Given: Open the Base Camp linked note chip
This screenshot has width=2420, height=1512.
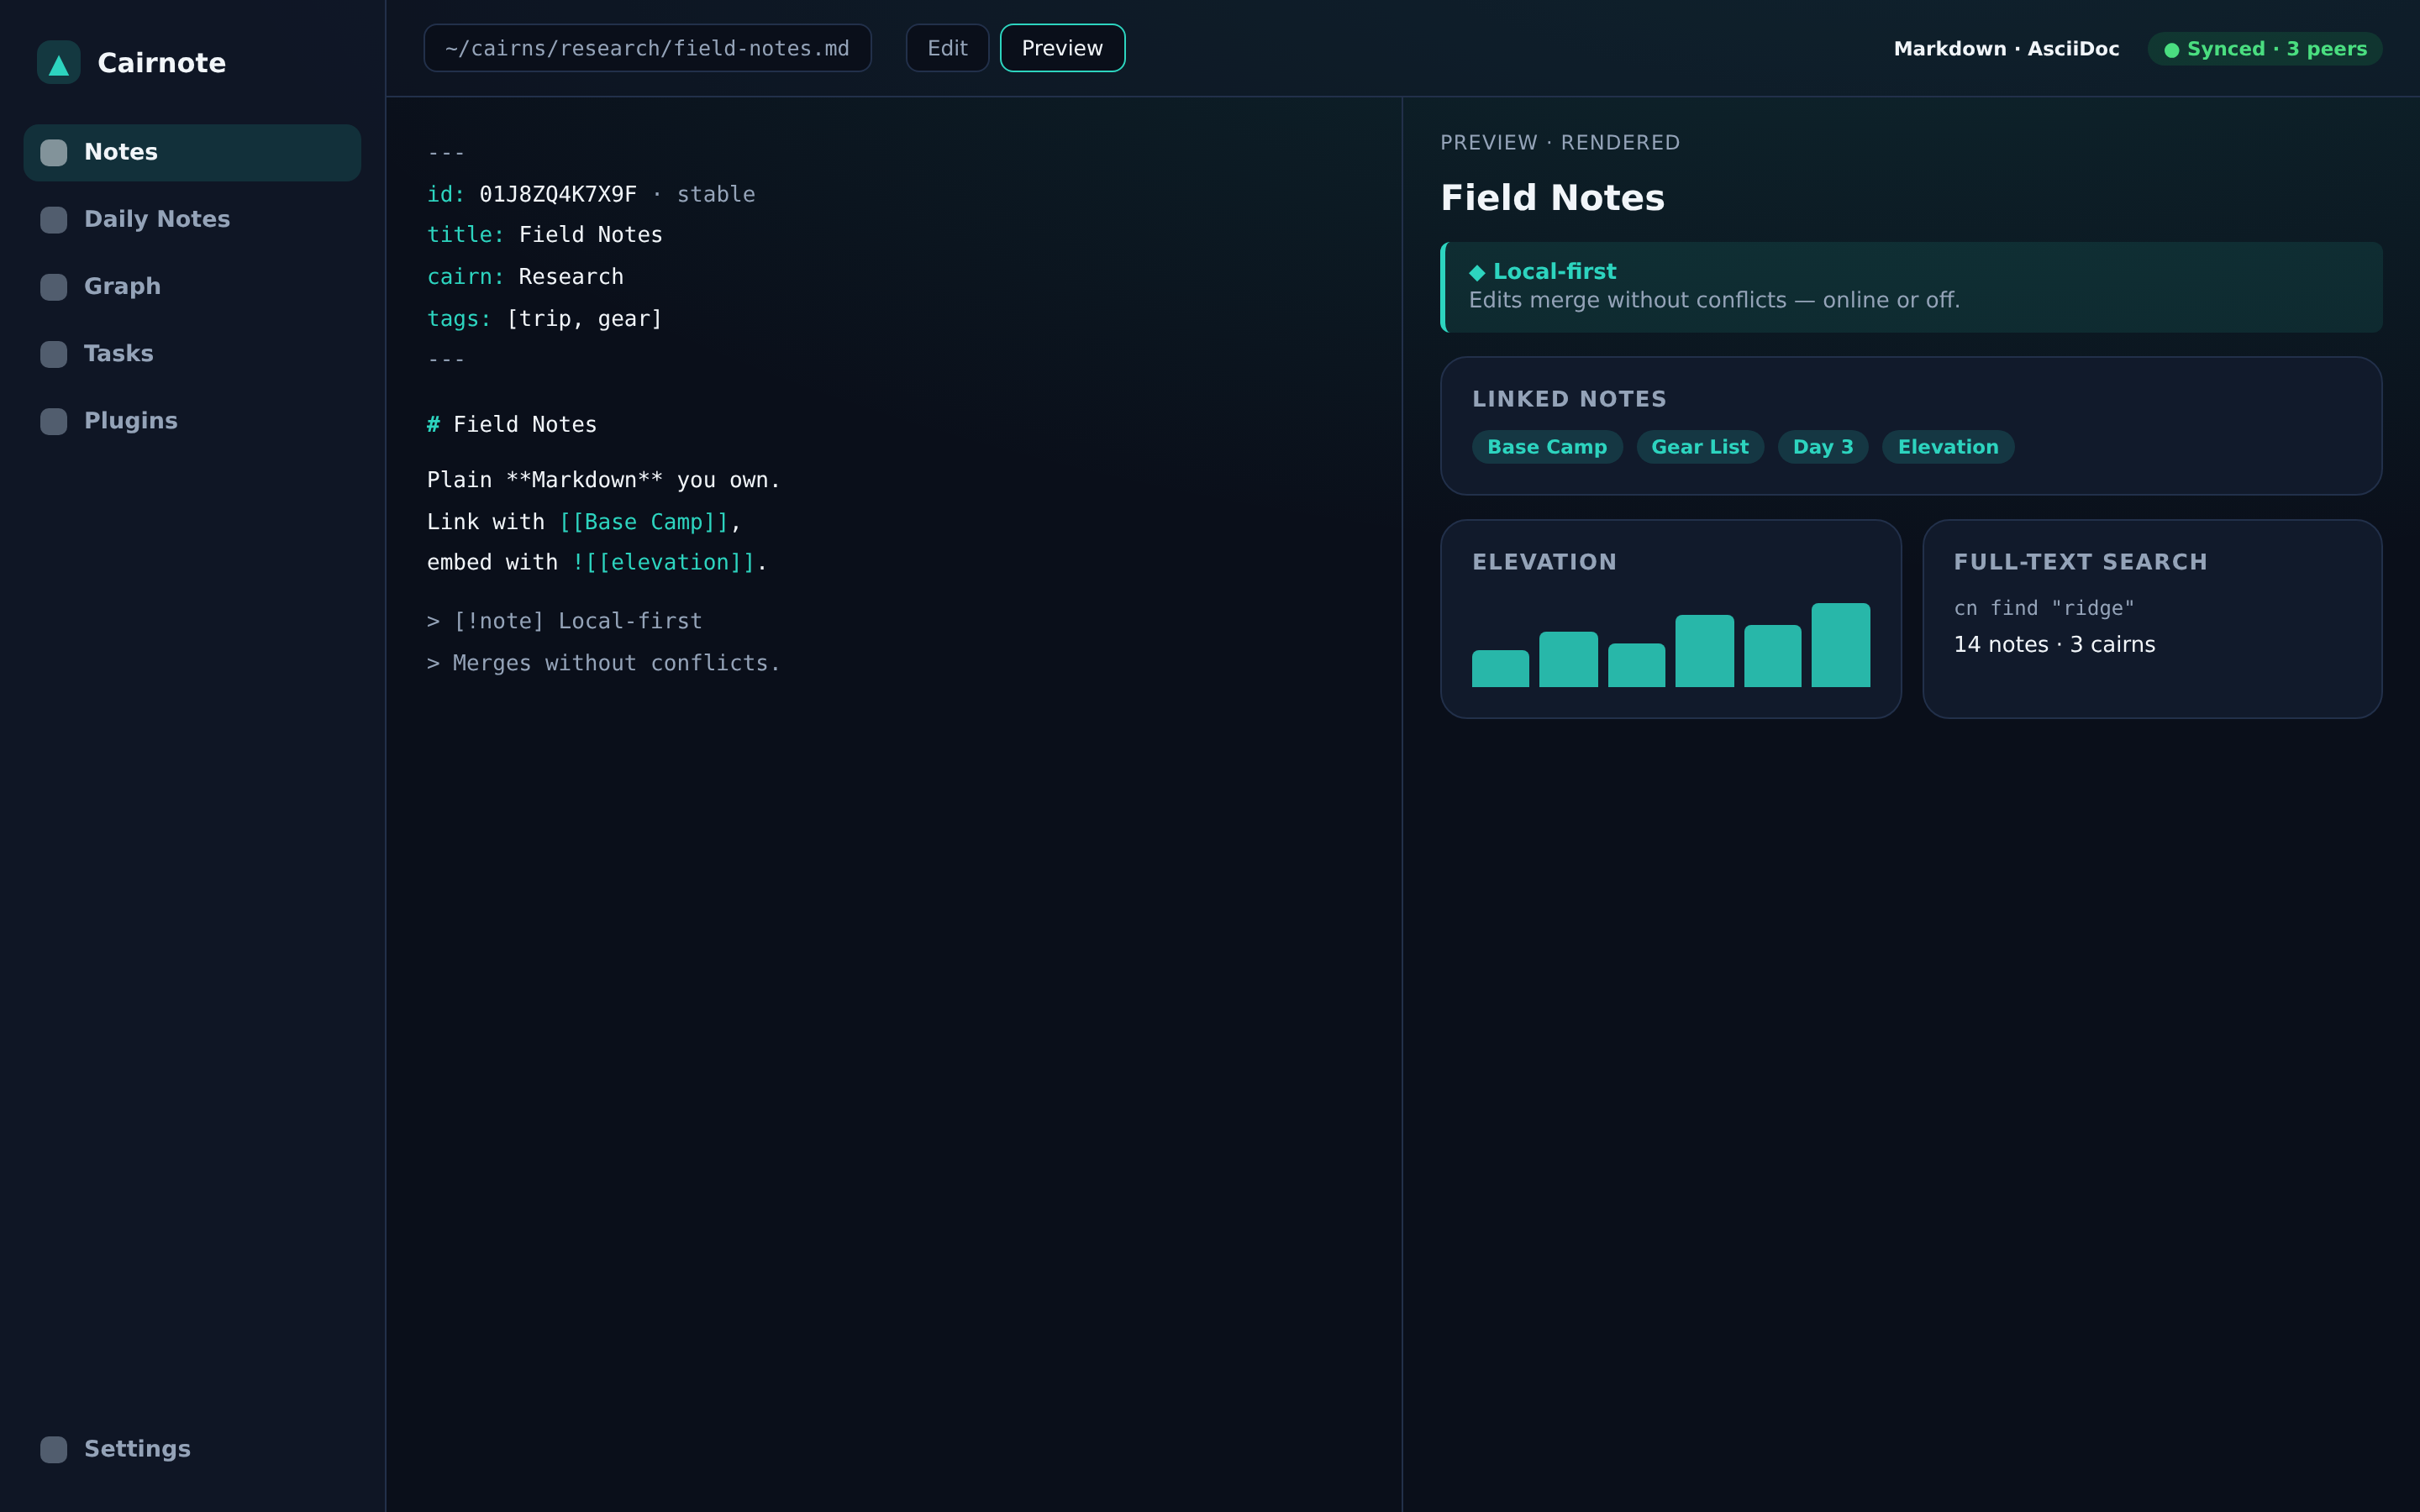Looking at the screenshot, I should point(1547,447).
